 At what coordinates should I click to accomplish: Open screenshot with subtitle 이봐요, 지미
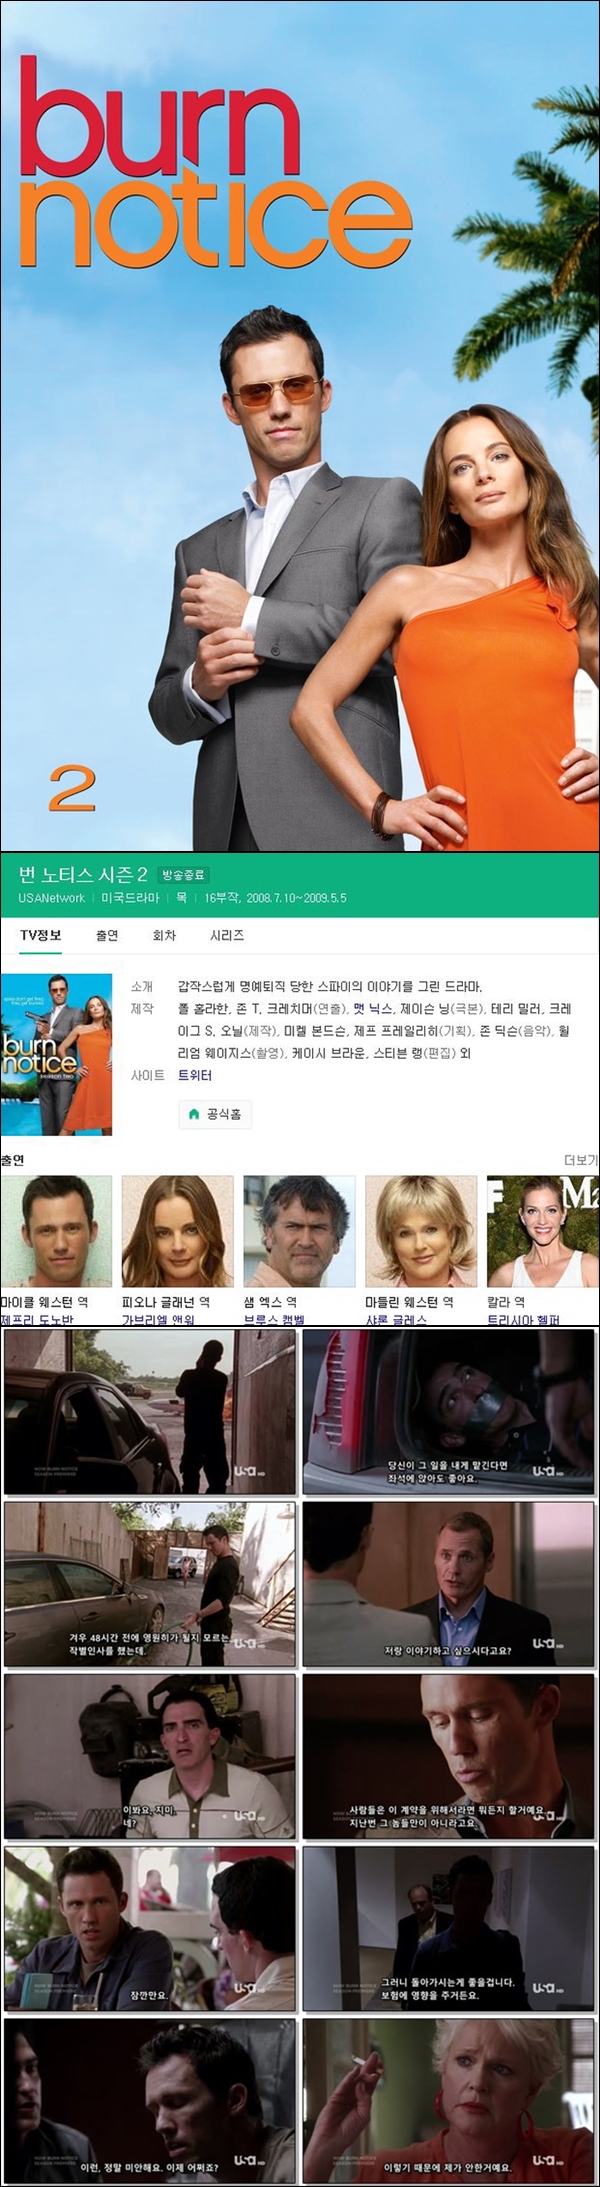point(150,1756)
